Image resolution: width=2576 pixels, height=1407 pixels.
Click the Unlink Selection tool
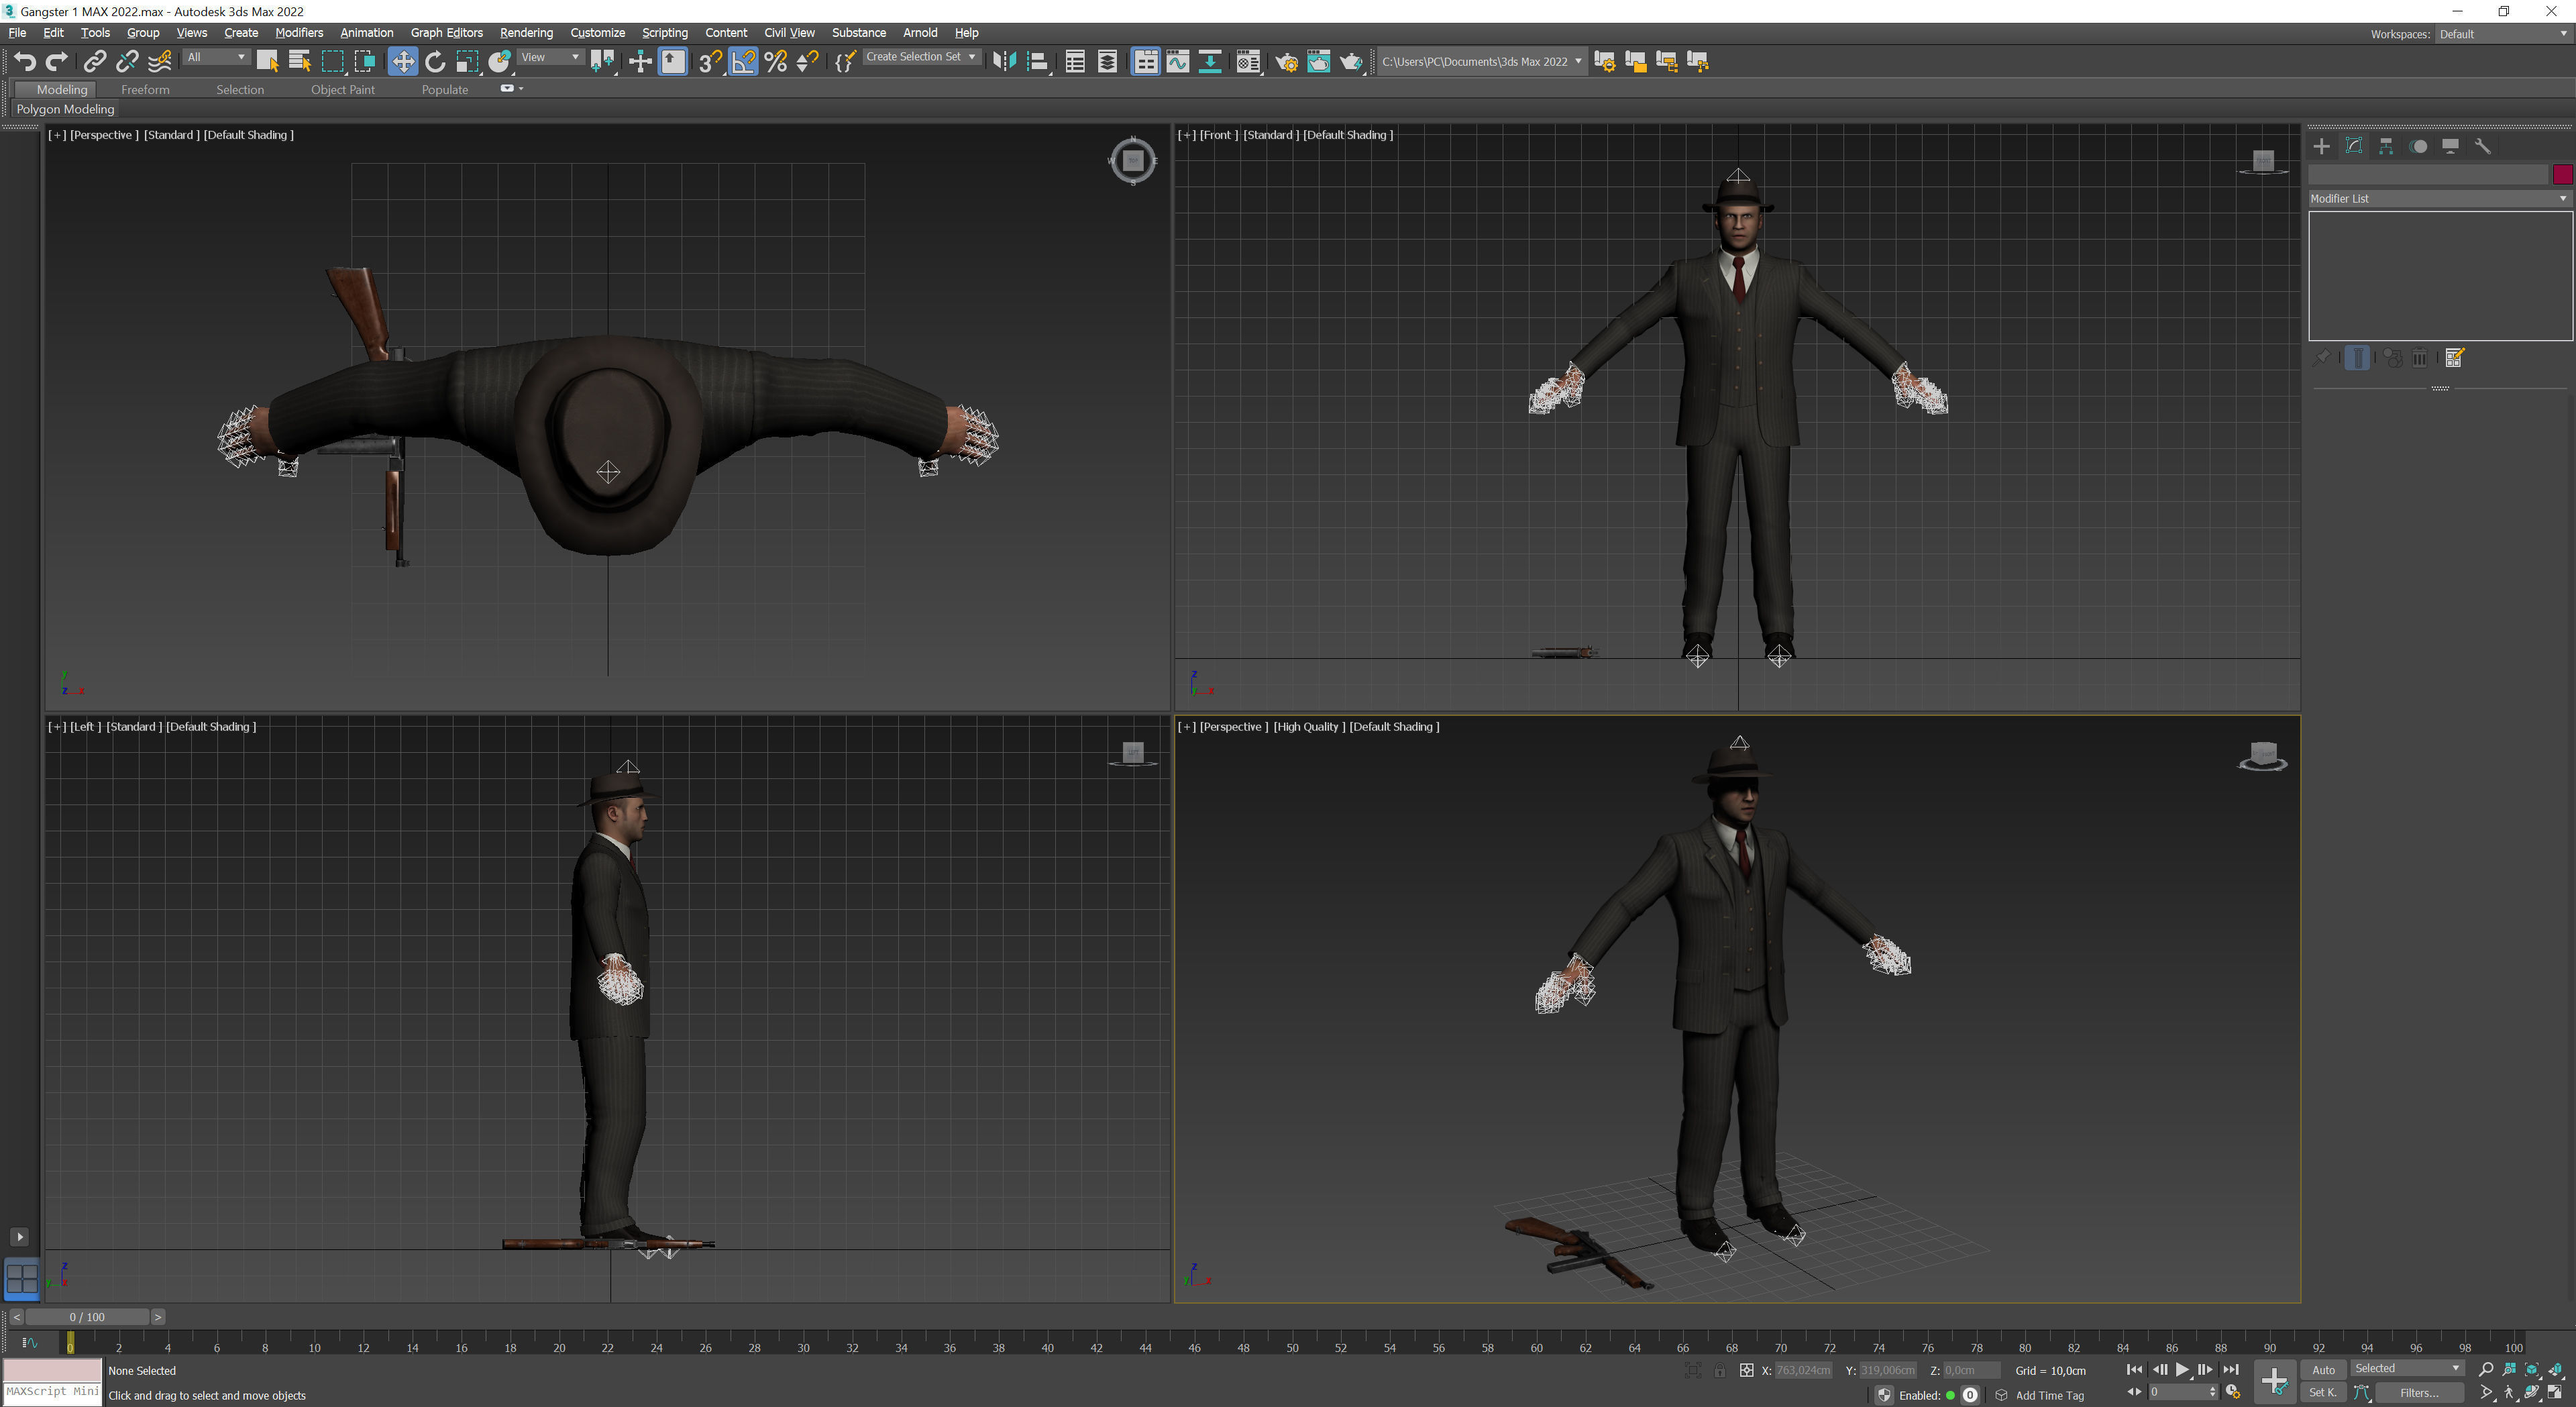click(x=127, y=62)
